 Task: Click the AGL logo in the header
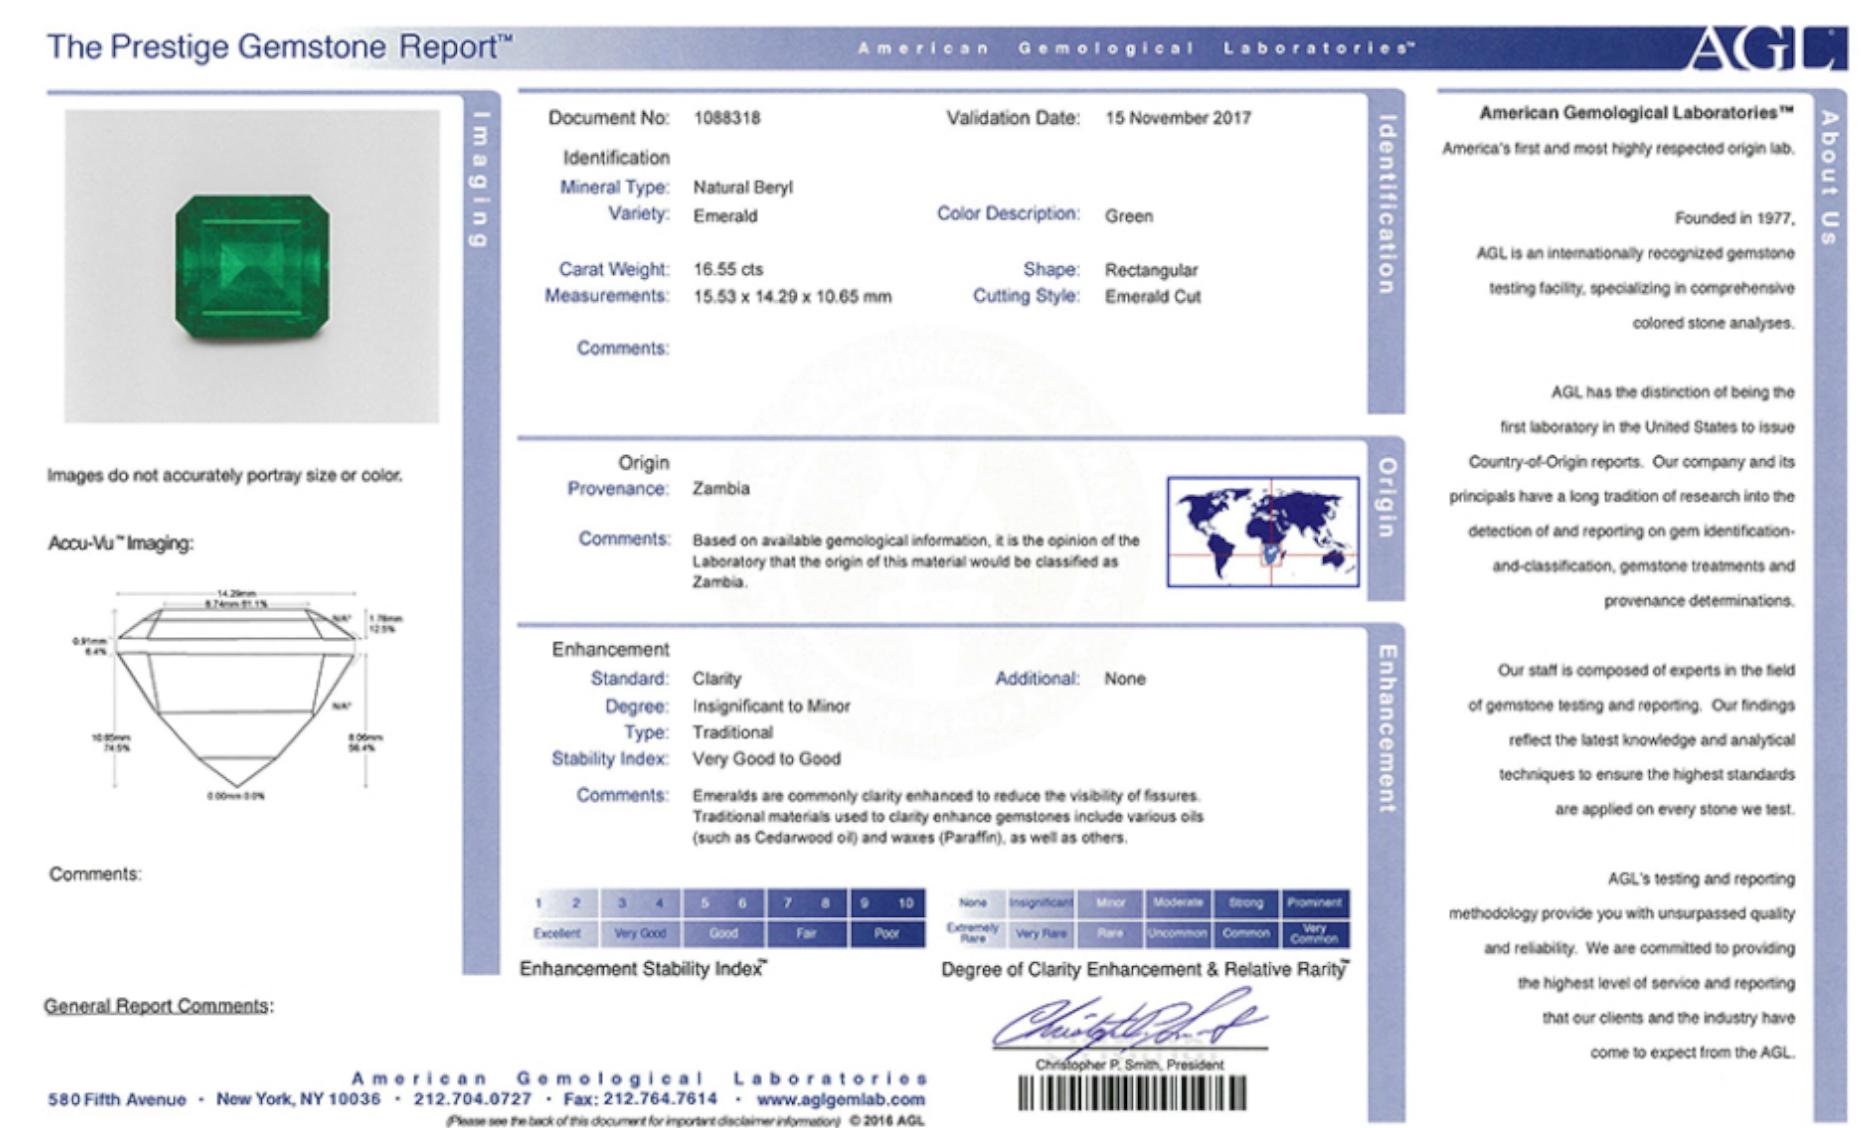(1768, 48)
